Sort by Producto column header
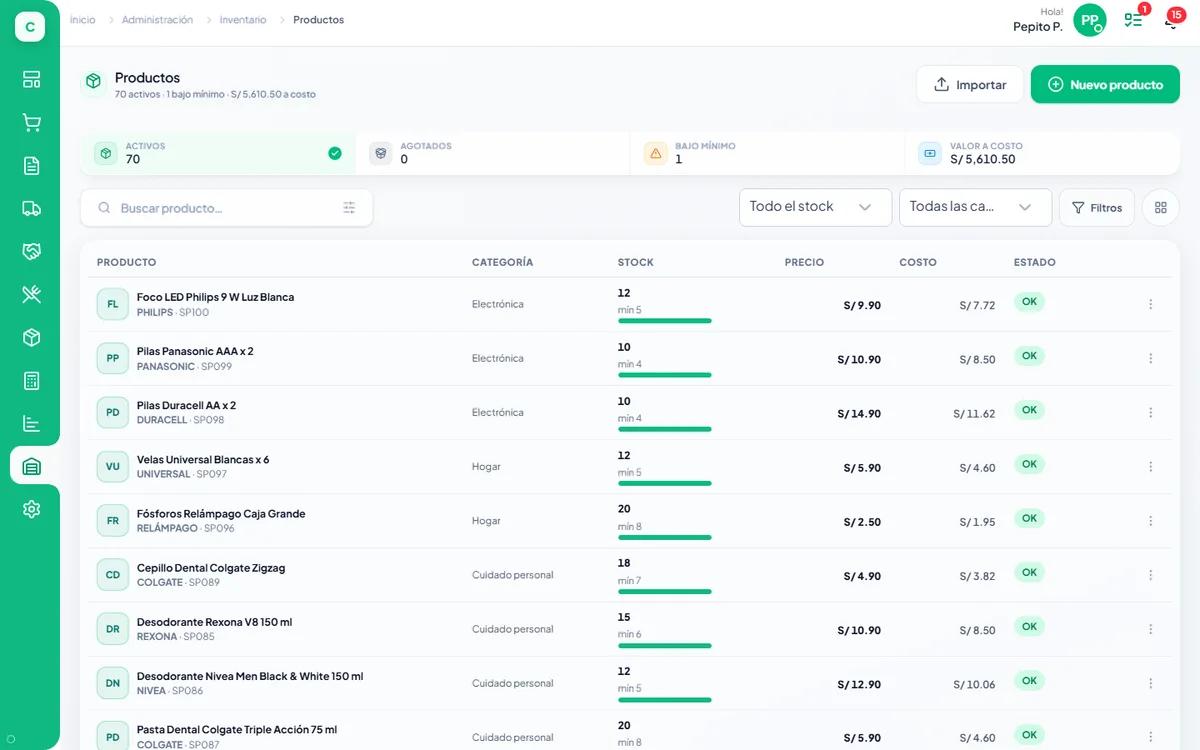The width and height of the screenshot is (1200, 750). (x=126, y=262)
